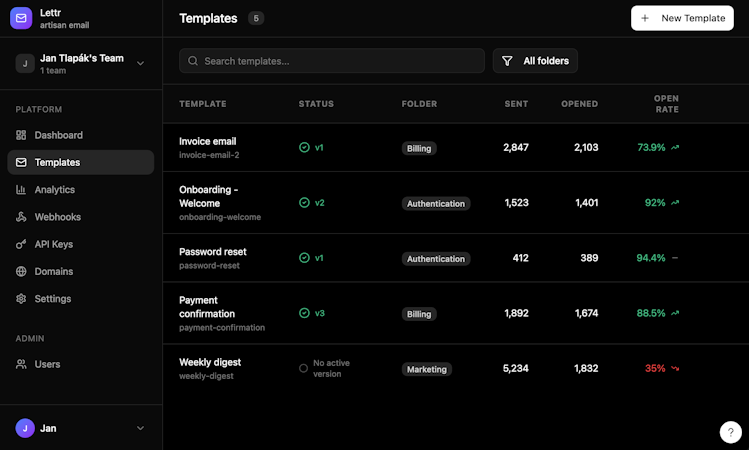Click the Domains globe icon

[x=22, y=271]
